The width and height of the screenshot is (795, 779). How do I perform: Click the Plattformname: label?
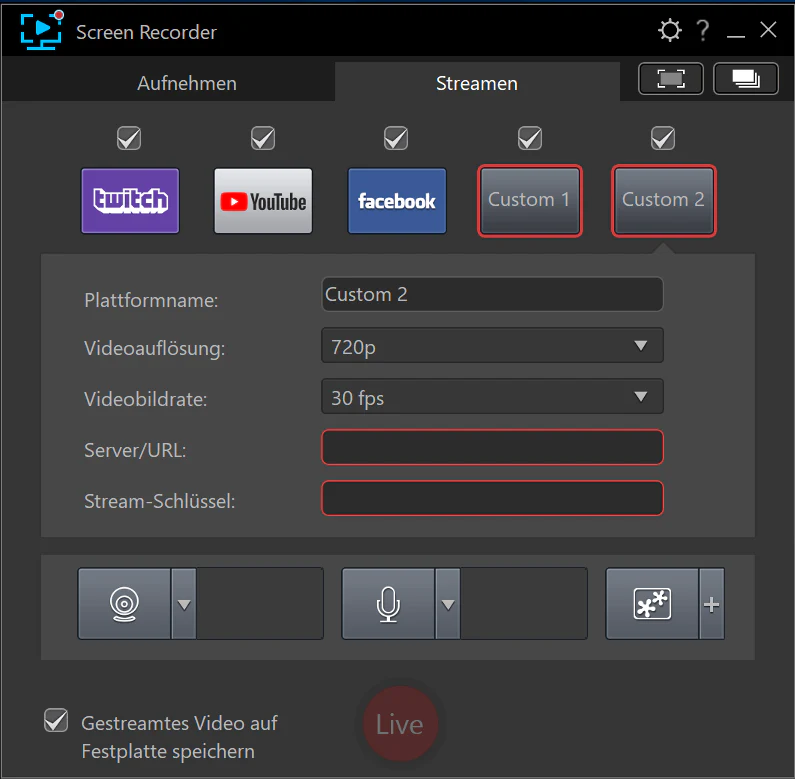[x=151, y=300]
